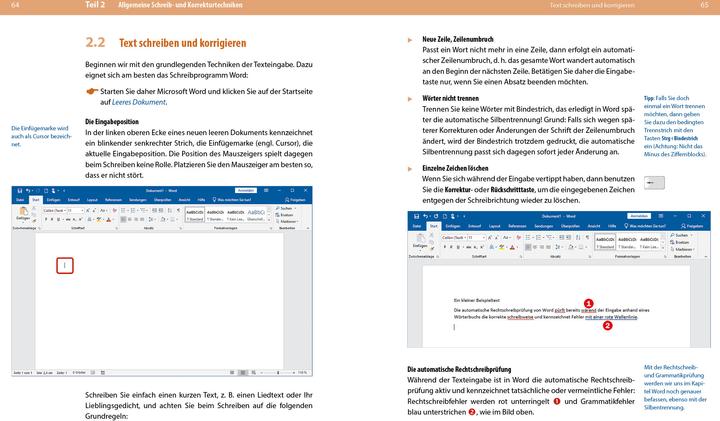Click the Save icon in the left Word window

tap(16, 191)
